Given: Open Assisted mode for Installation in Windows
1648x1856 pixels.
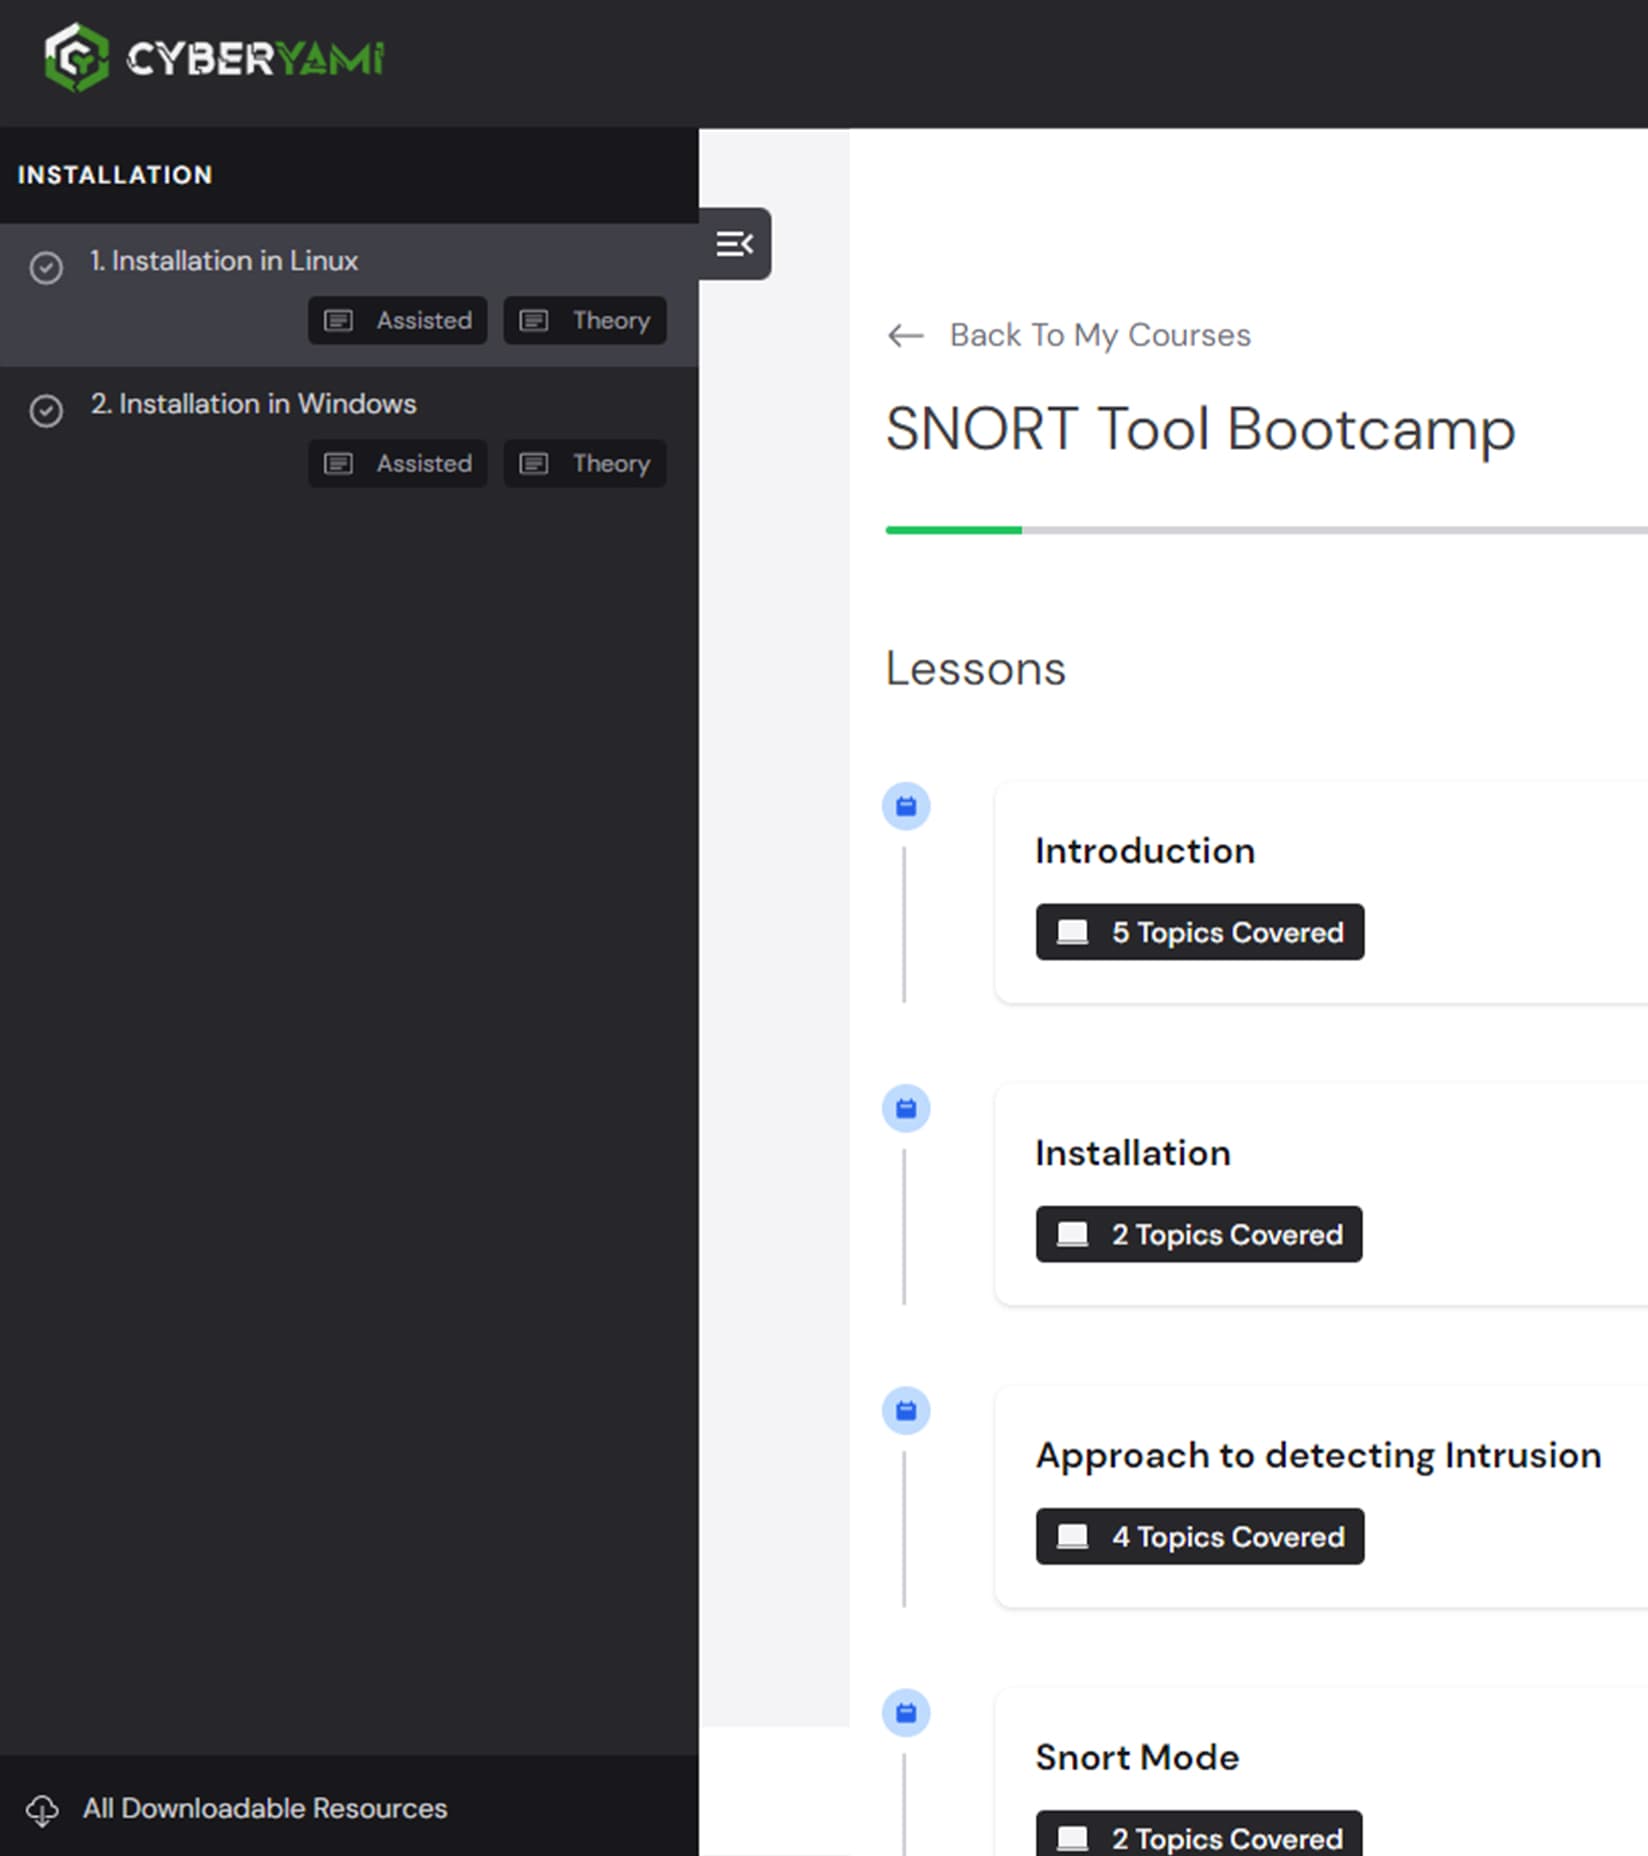Looking at the screenshot, I should click(398, 463).
